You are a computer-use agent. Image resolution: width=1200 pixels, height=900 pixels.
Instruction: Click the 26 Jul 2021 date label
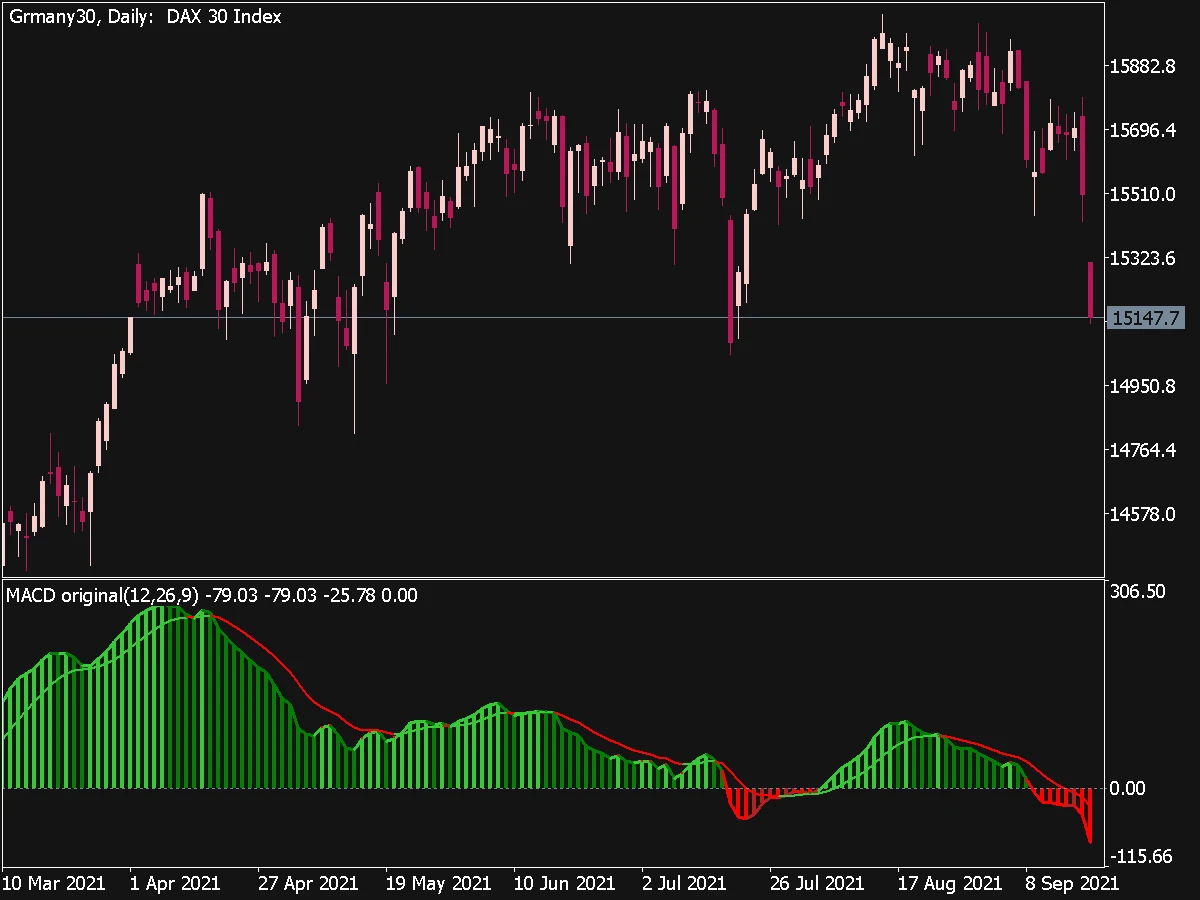pyautogui.click(x=819, y=884)
